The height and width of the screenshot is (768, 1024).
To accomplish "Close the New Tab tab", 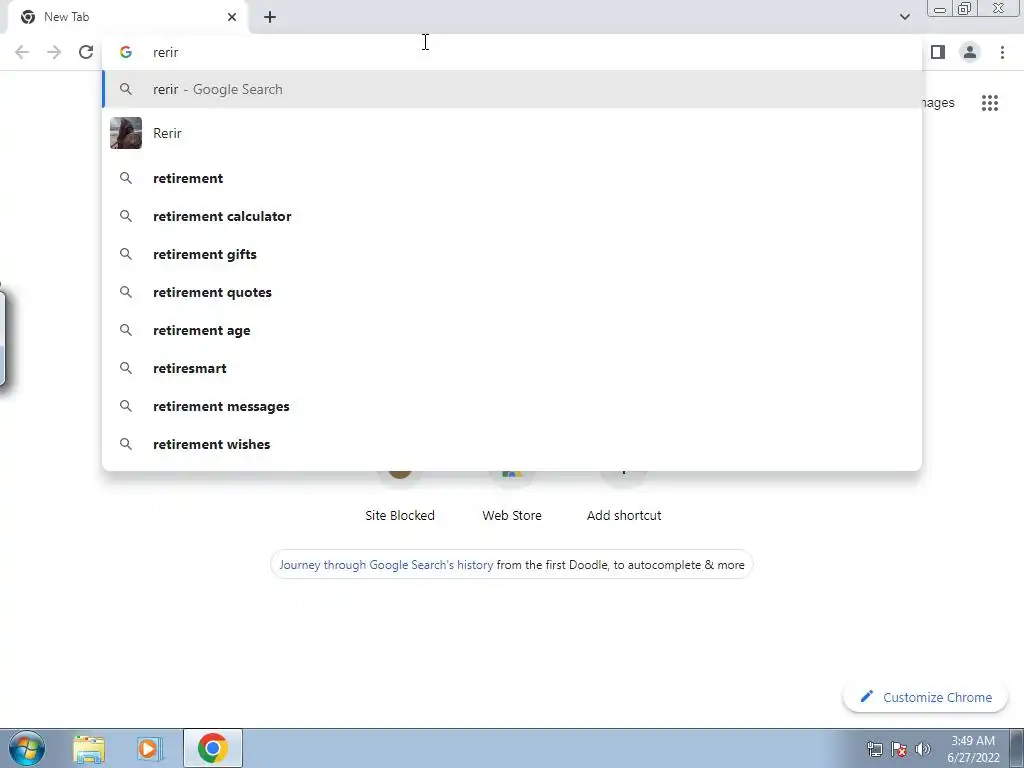I will [x=232, y=17].
